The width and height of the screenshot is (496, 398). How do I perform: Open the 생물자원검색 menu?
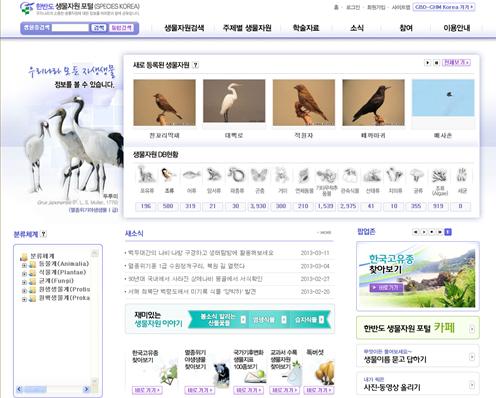pyautogui.click(x=184, y=28)
